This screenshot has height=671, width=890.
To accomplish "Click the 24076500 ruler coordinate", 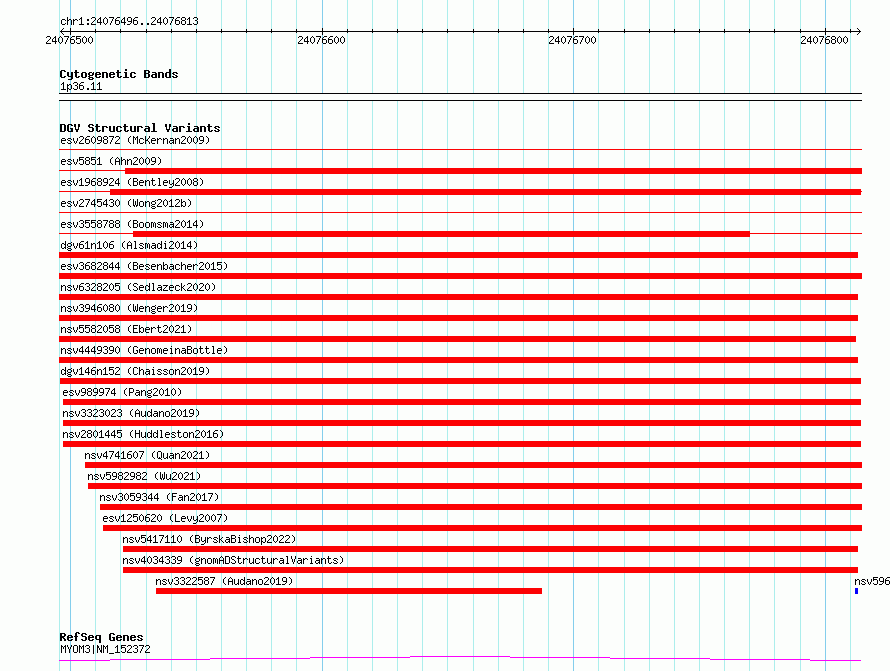I will 69,40.
